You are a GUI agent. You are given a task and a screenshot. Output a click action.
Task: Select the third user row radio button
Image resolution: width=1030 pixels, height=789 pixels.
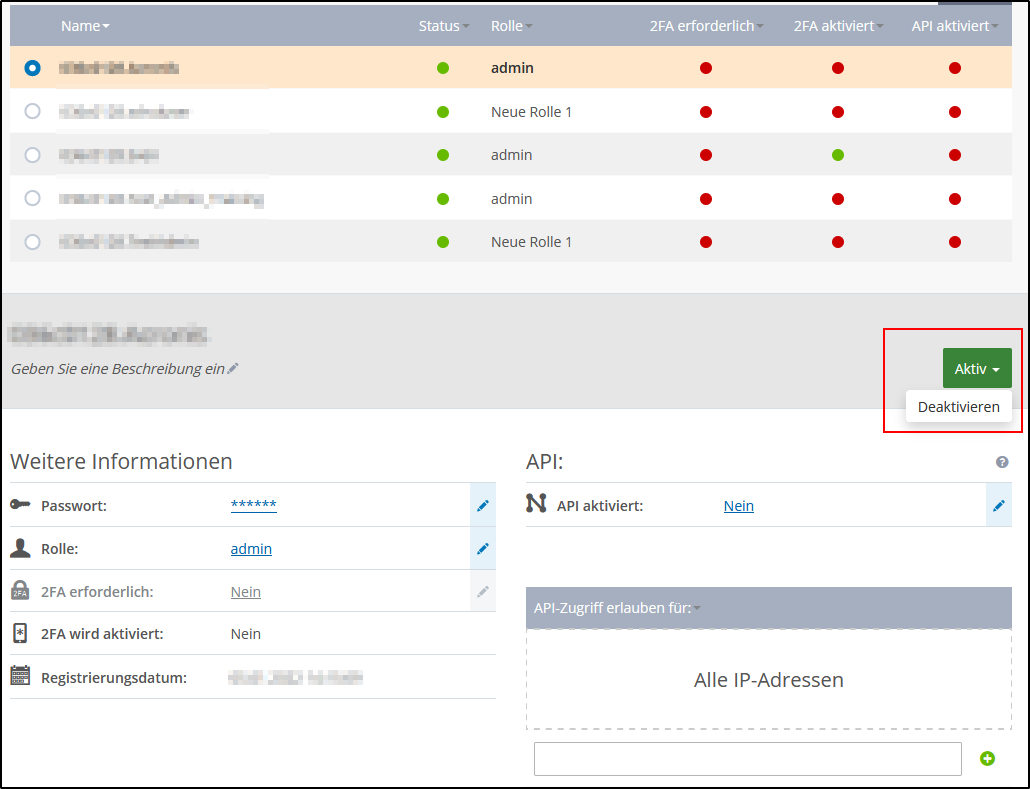[x=33, y=155]
